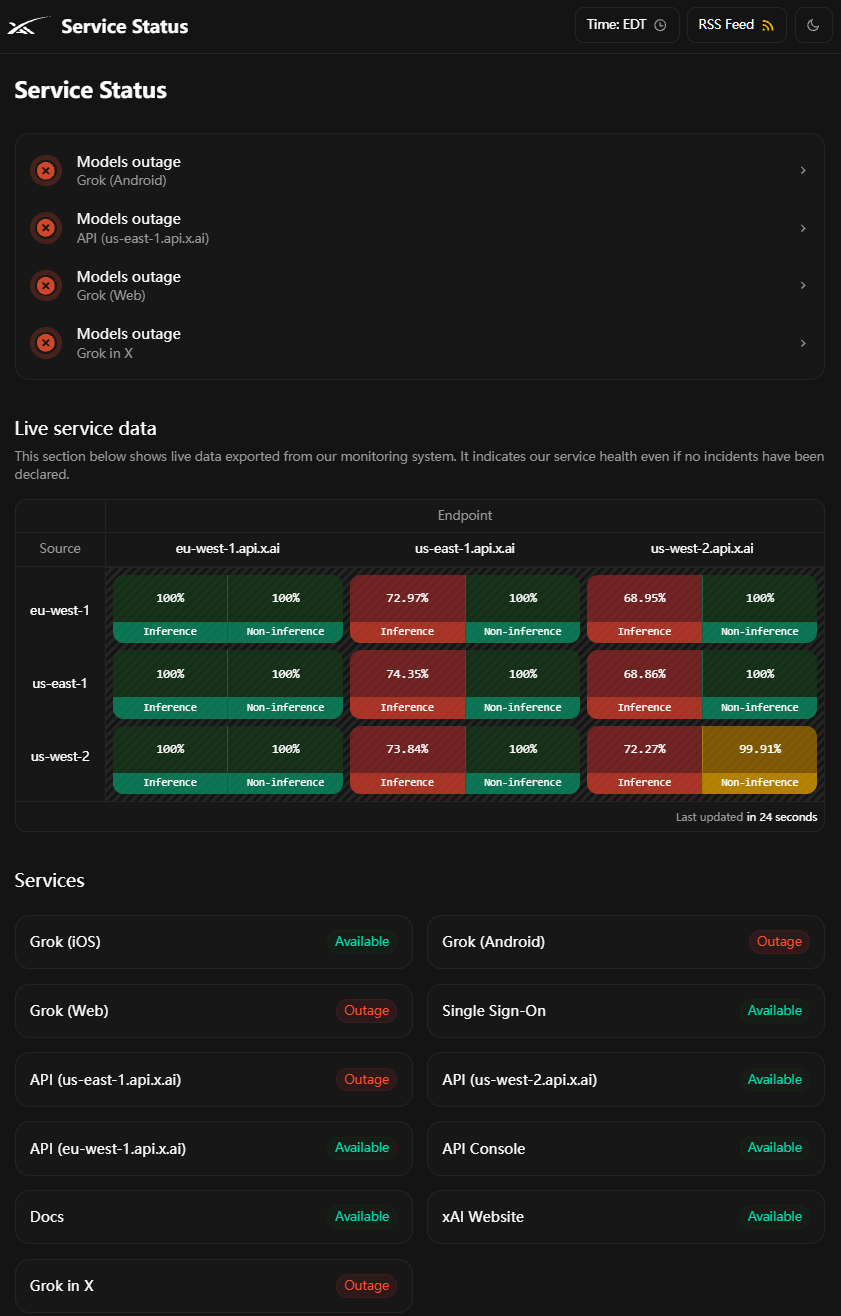
Task: Expand the API us-east-1 outage chevron
Action: coord(803,228)
